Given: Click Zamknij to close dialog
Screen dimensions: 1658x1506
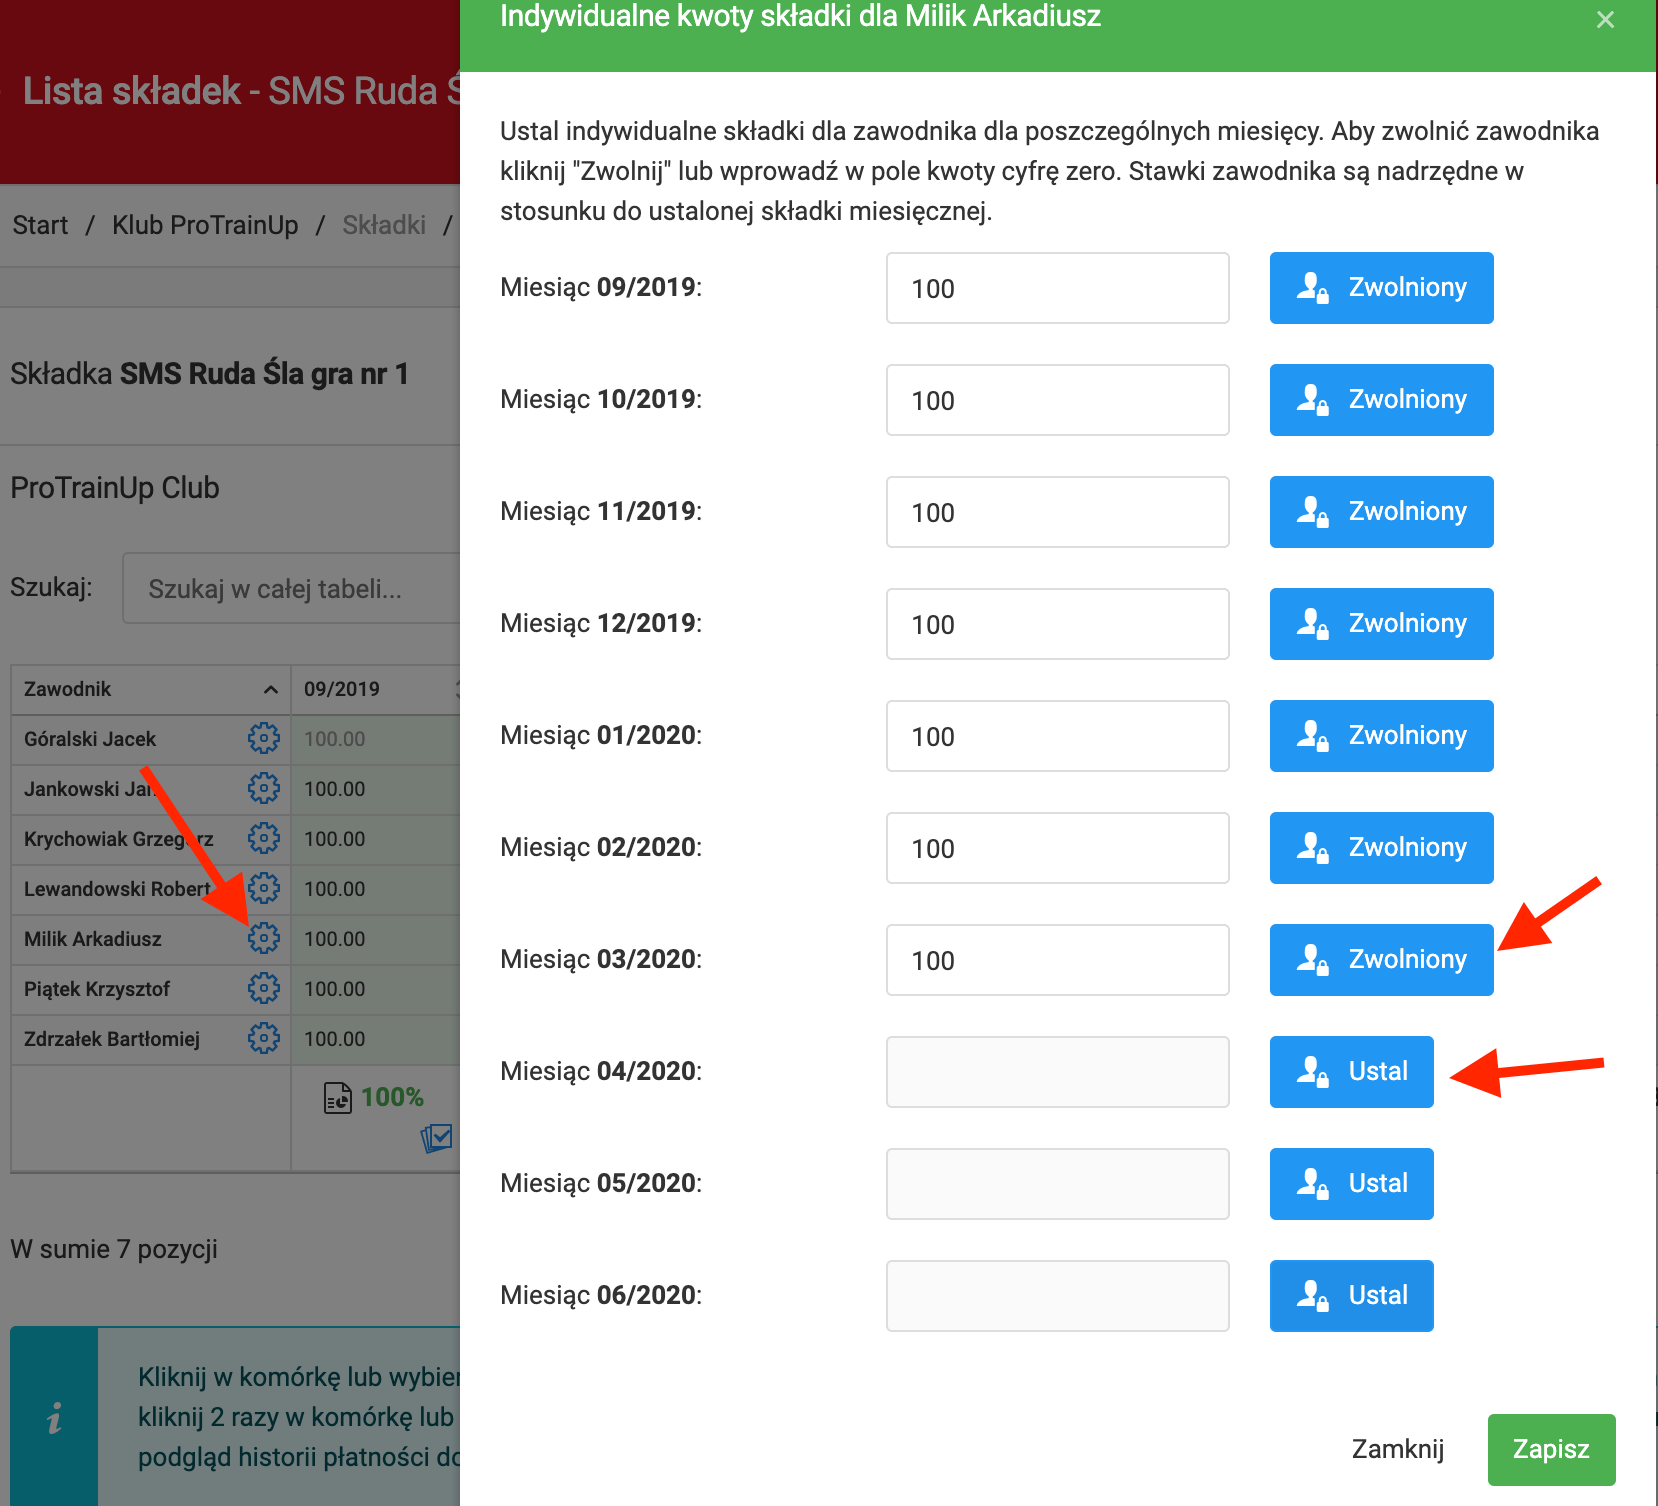Looking at the screenshot, I should pyautogui.click(x=1397, y=1449).
